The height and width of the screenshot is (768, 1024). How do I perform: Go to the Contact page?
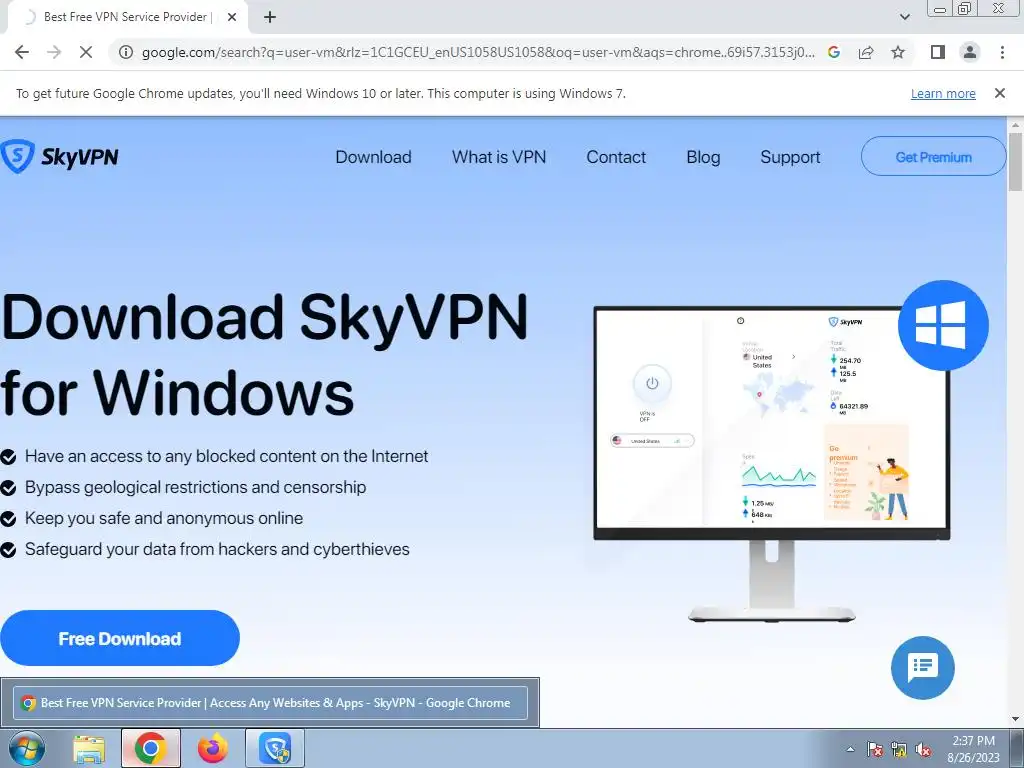616,157
